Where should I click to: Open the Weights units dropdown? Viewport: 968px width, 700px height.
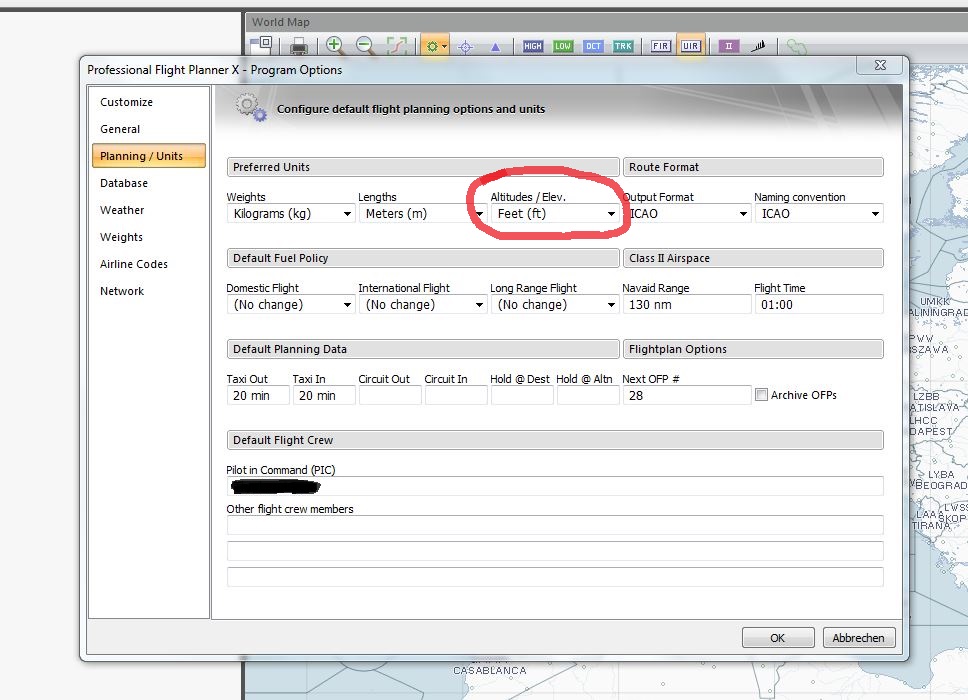(291, 214)
